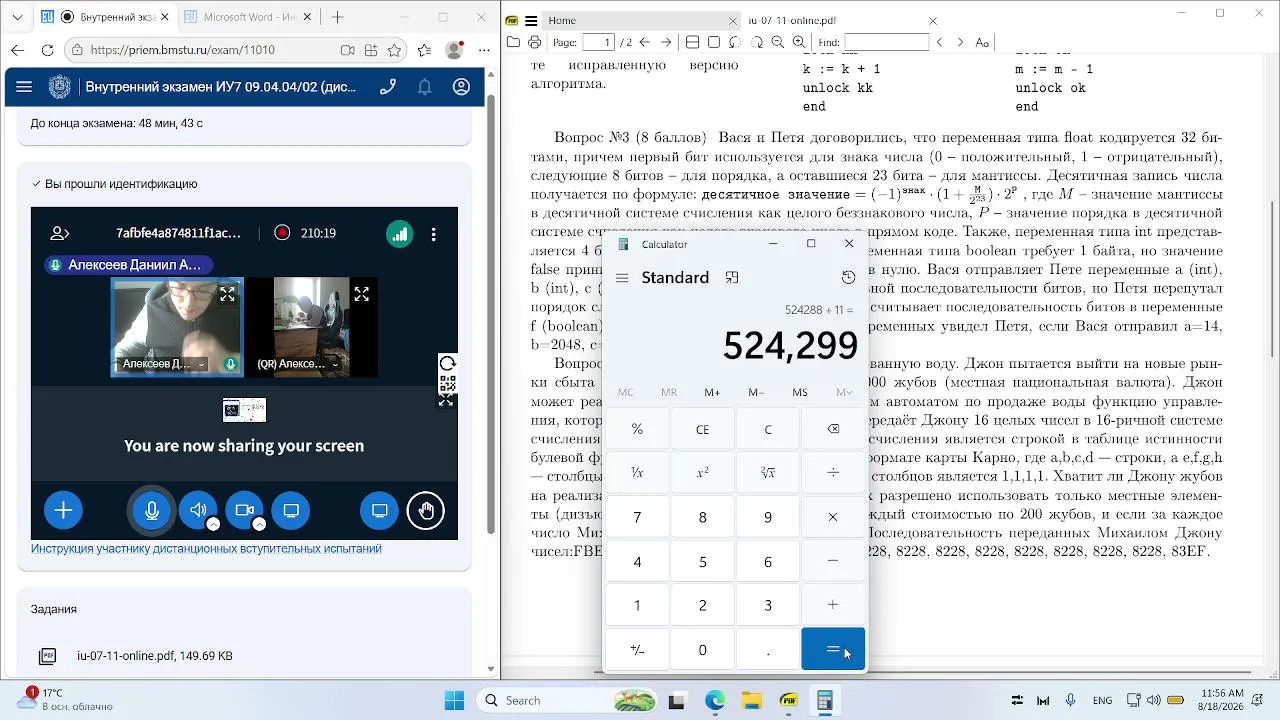Find next match arrow in PDF
1280x720 pixels.
coord(960,42)
